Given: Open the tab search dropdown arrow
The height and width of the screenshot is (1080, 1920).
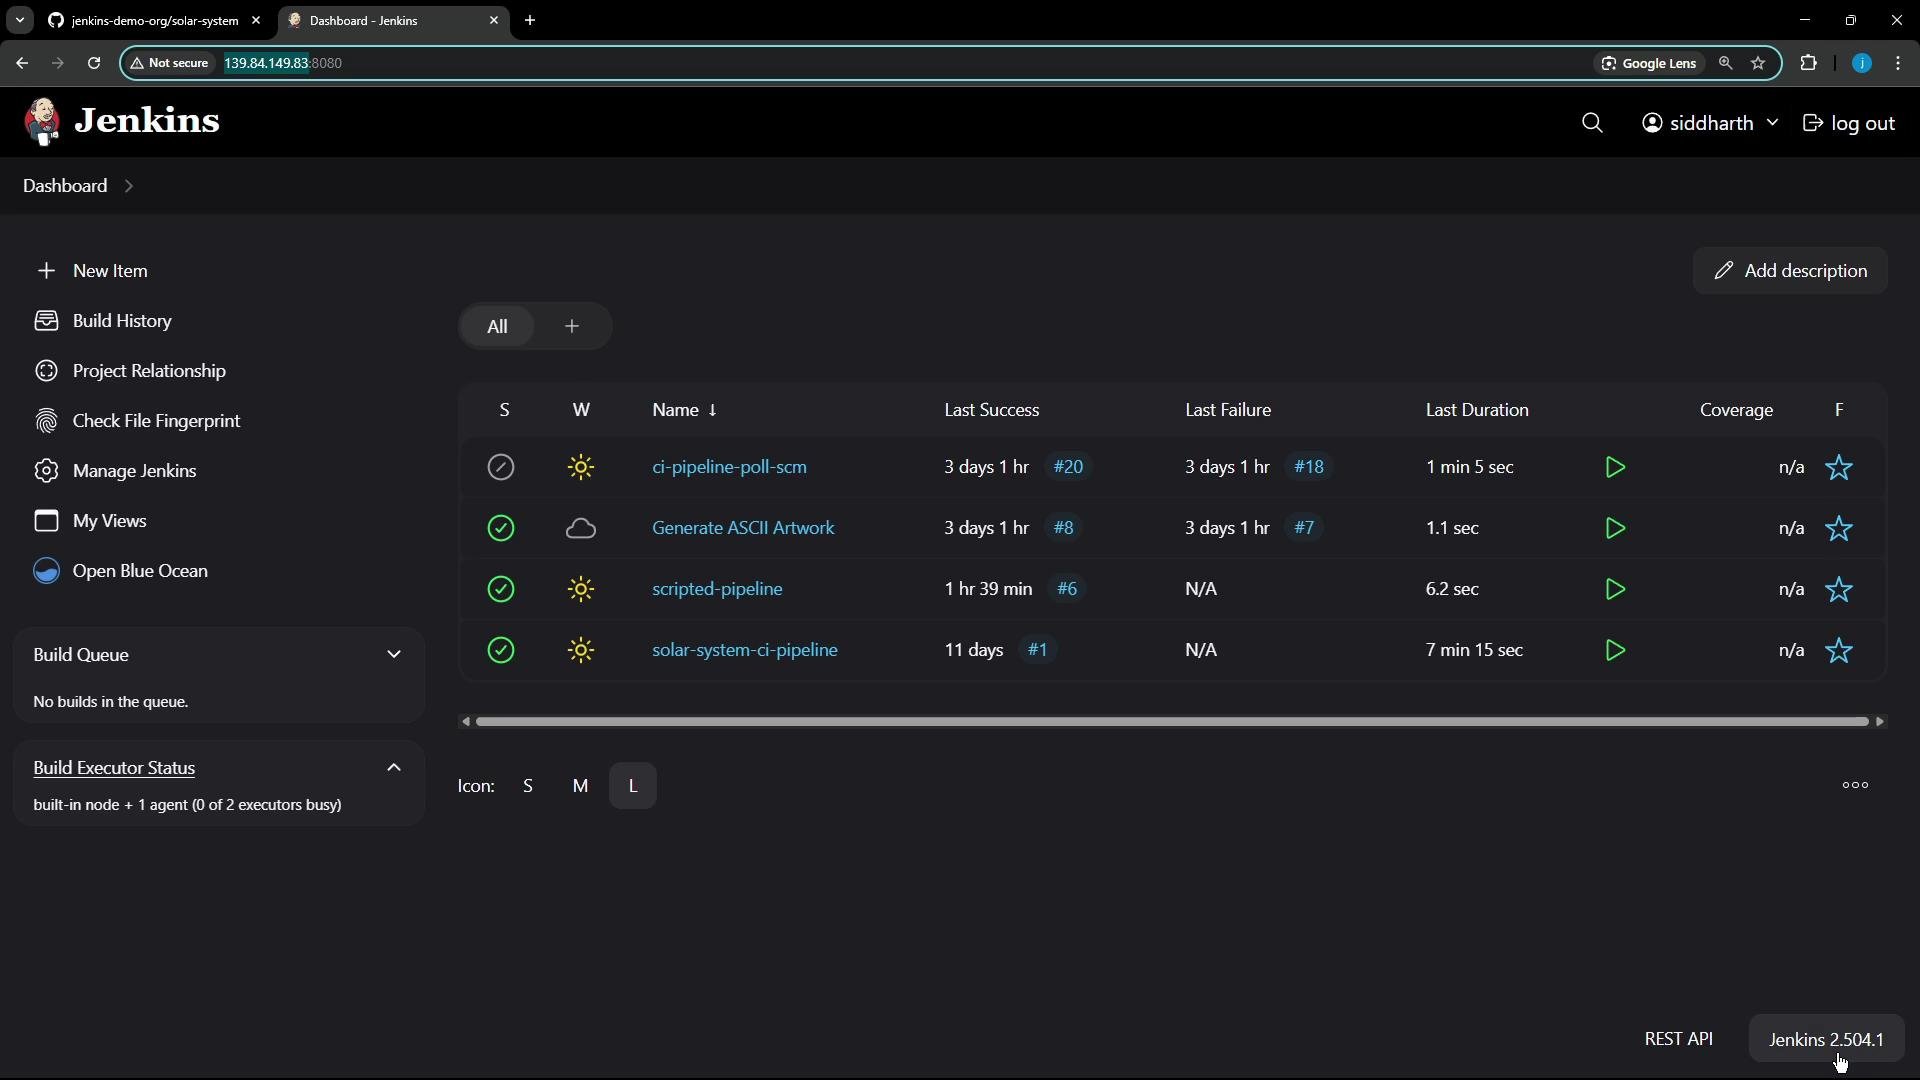Looking at the screenshot, I should (x=19, y=20).
